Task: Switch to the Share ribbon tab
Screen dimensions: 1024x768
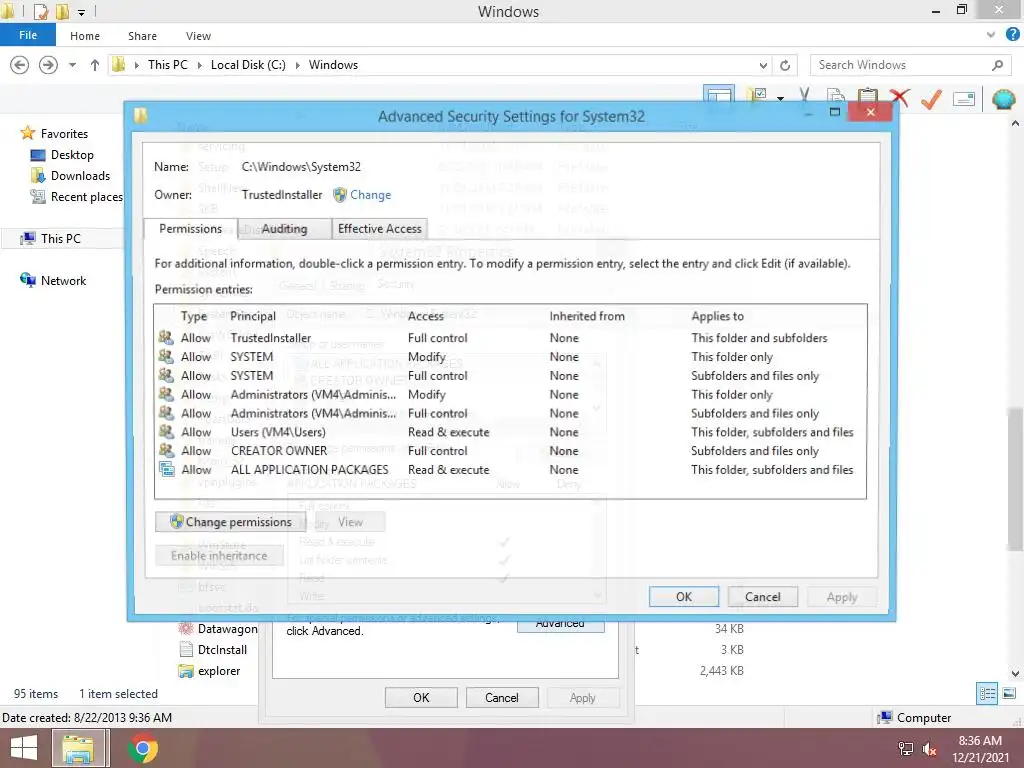Action: coord(142,36)
